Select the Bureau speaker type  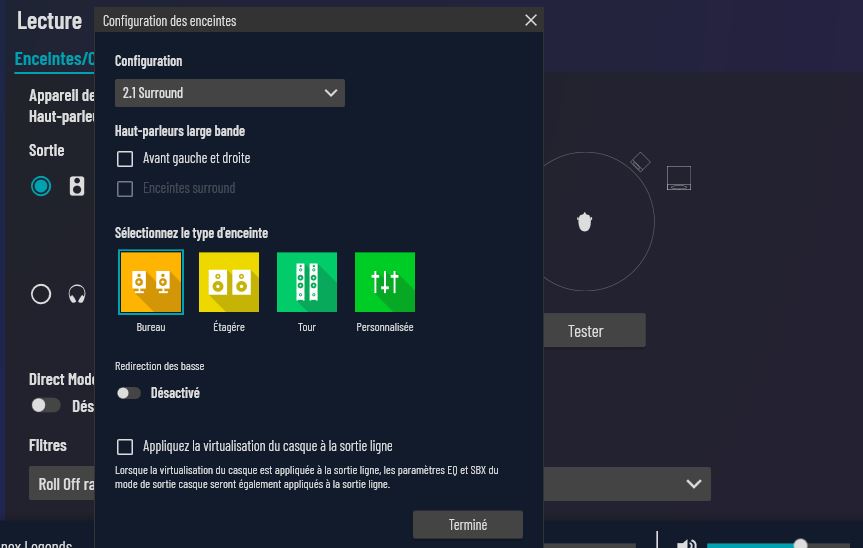point(150,282)
